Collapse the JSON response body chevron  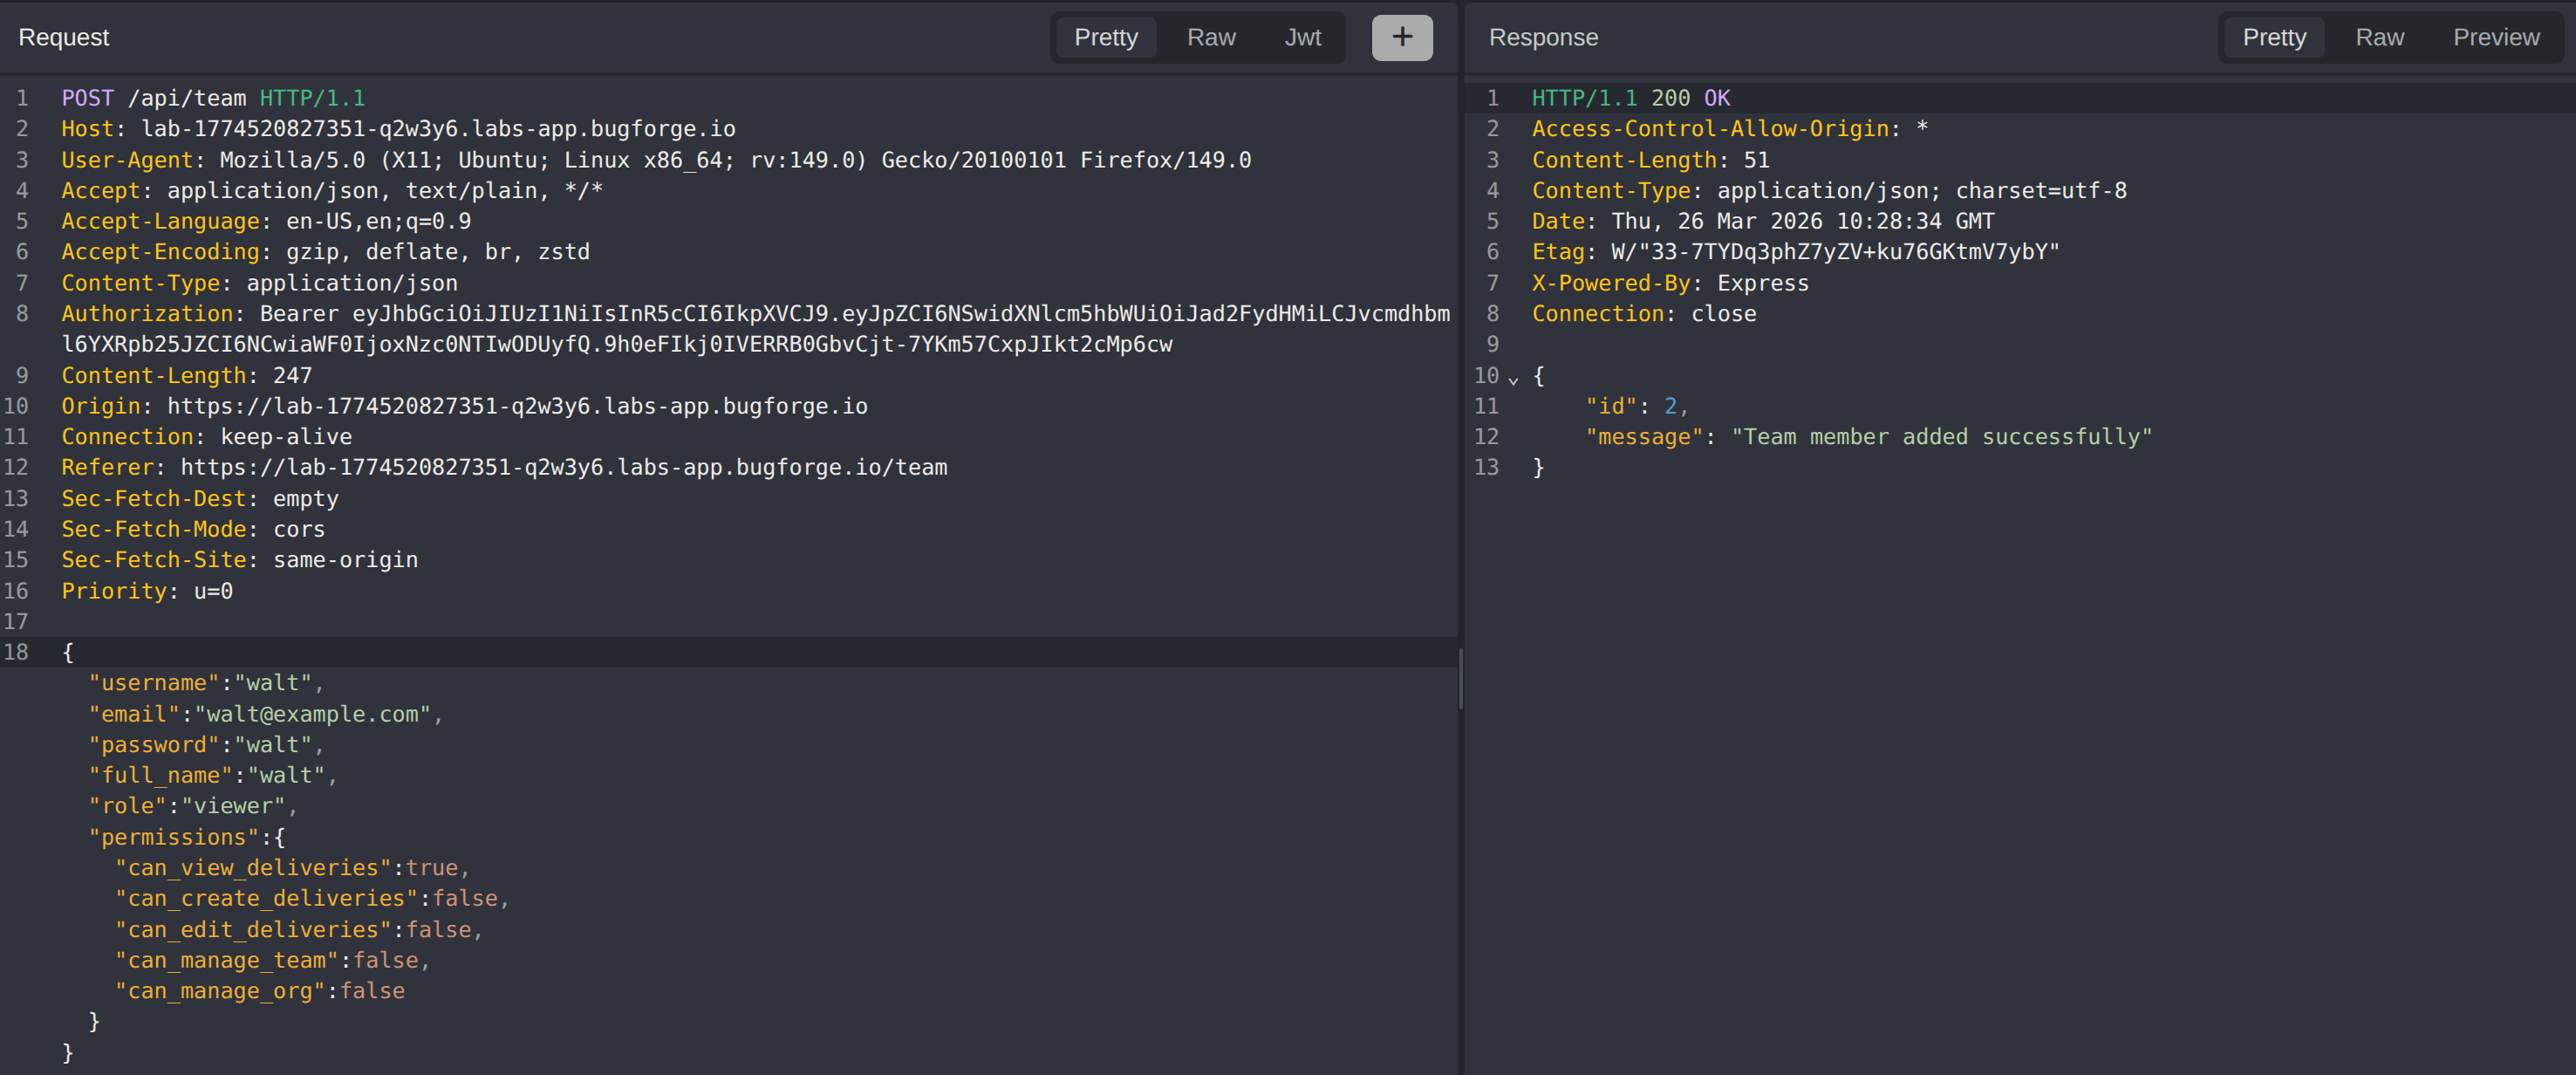(x=1513, y=379)
